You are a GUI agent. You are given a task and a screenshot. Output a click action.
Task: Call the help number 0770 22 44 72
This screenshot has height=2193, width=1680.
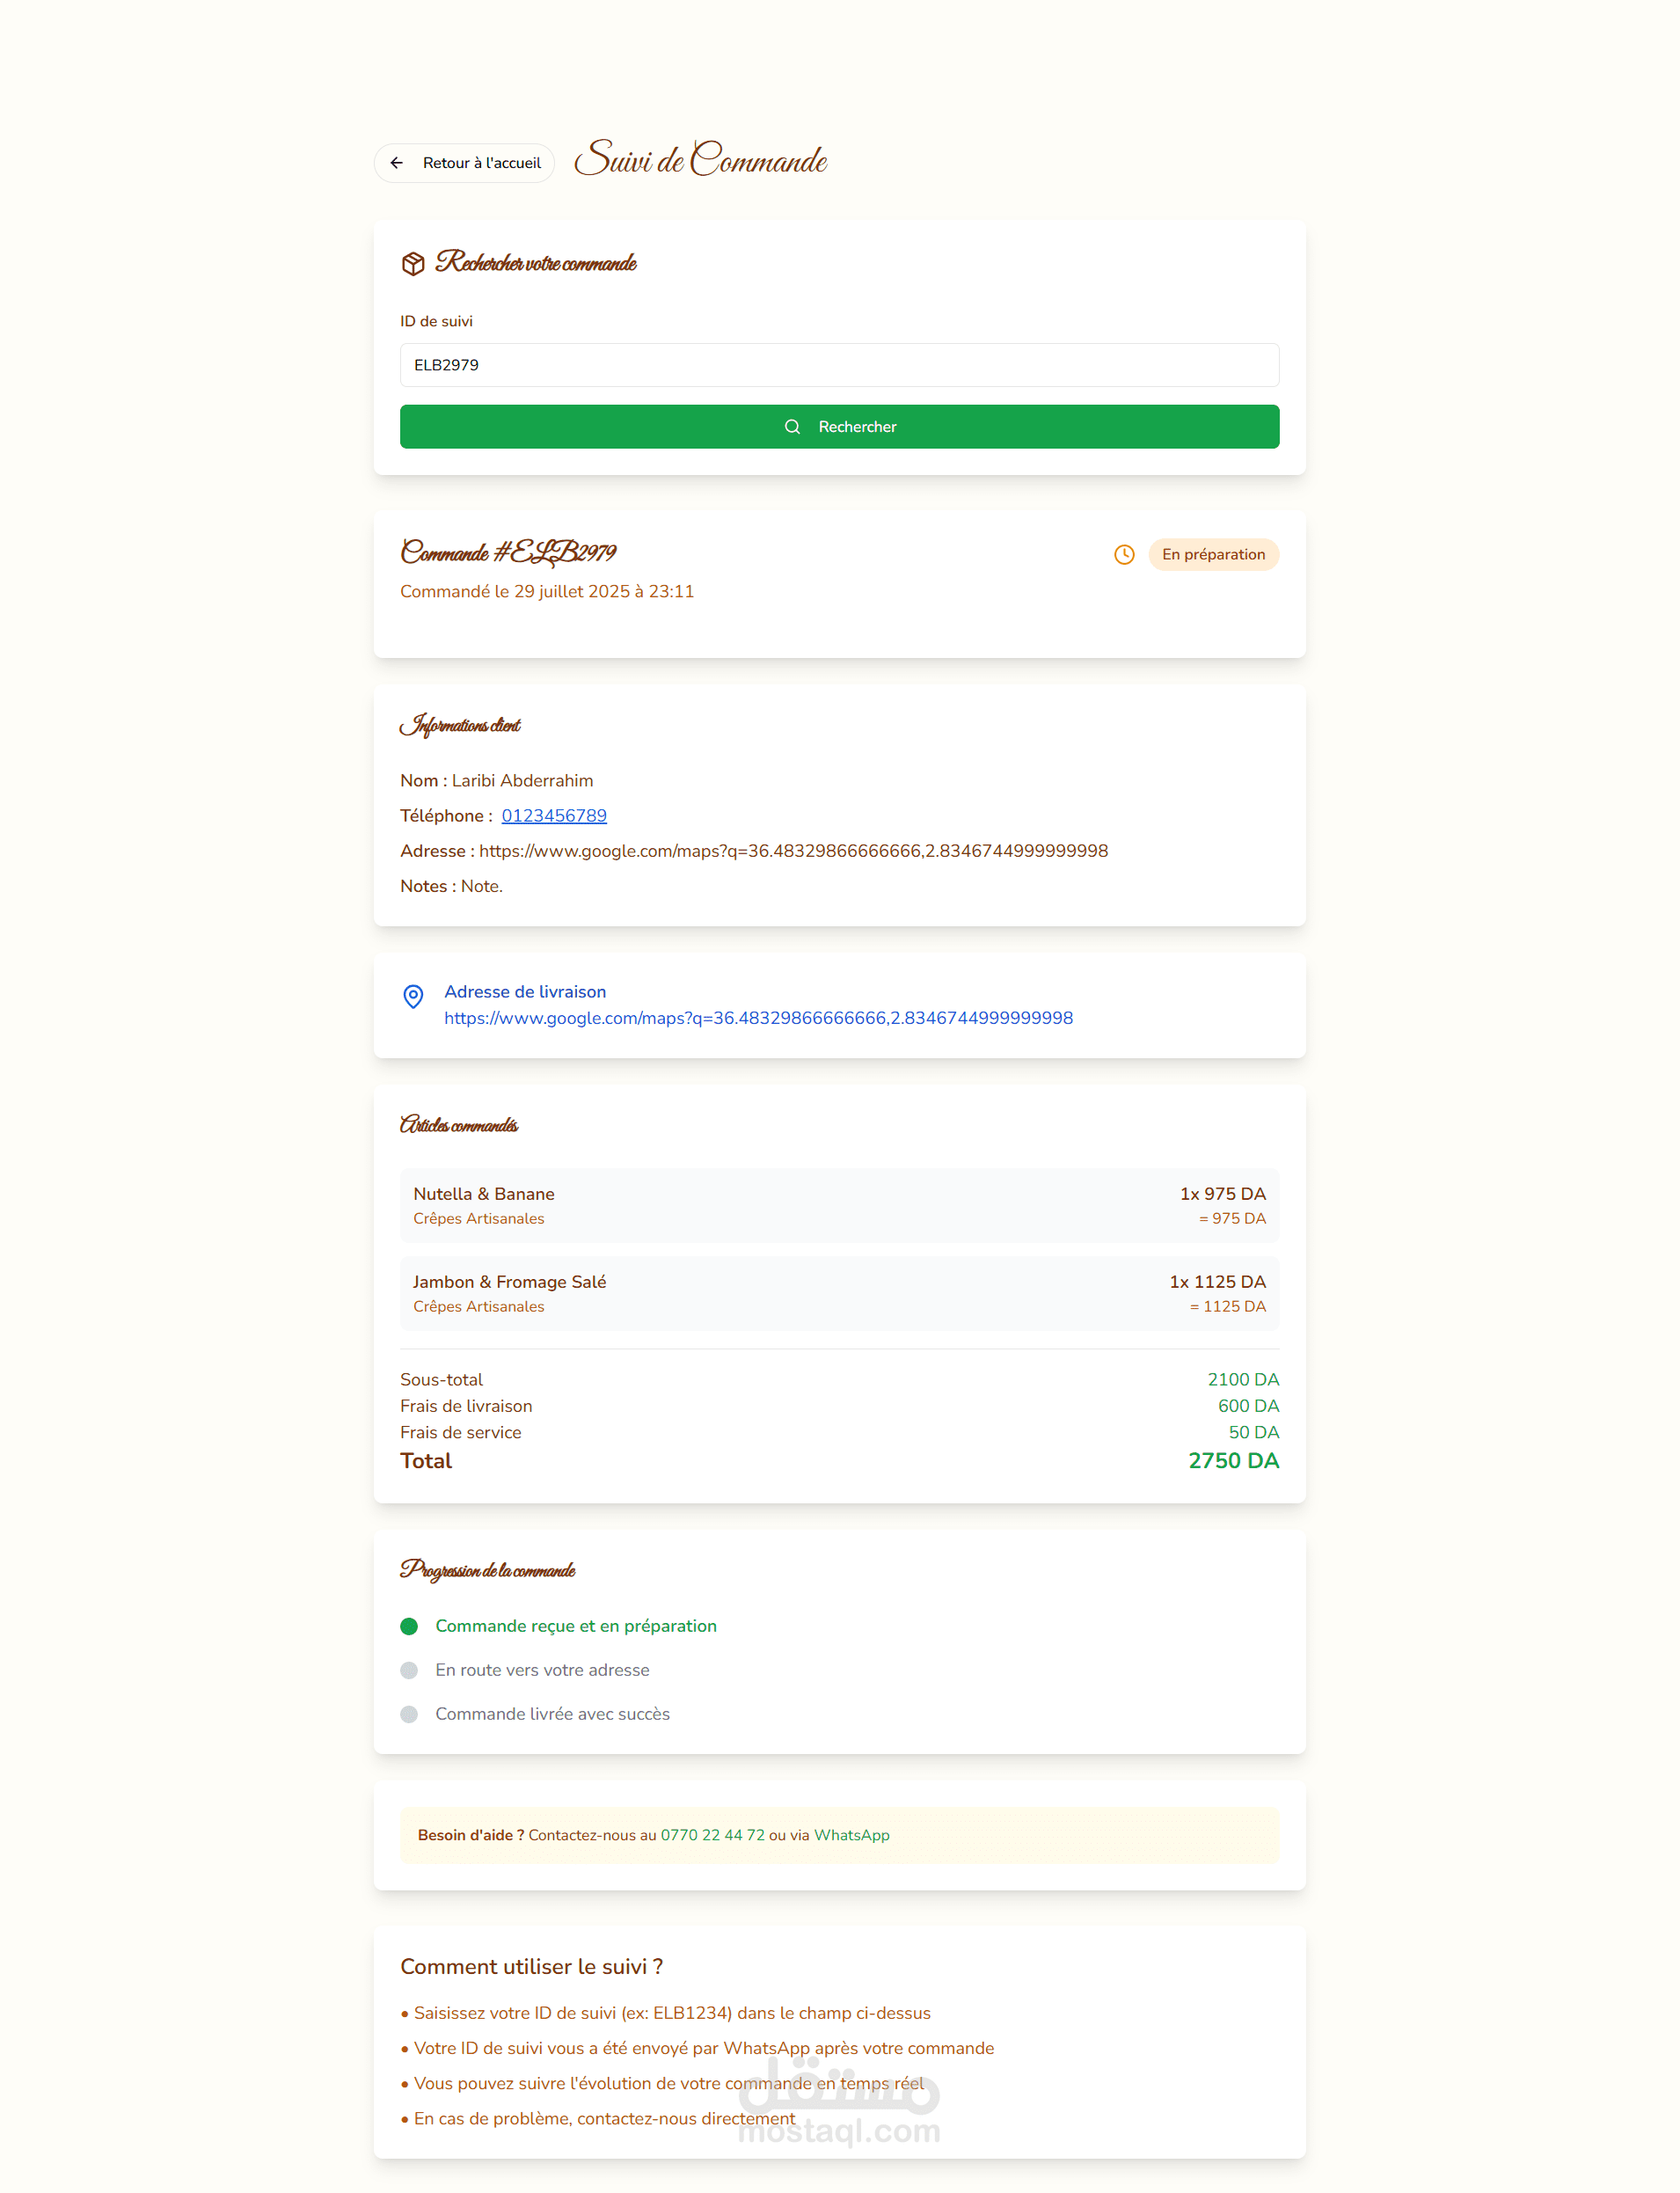click(712, 1836)
